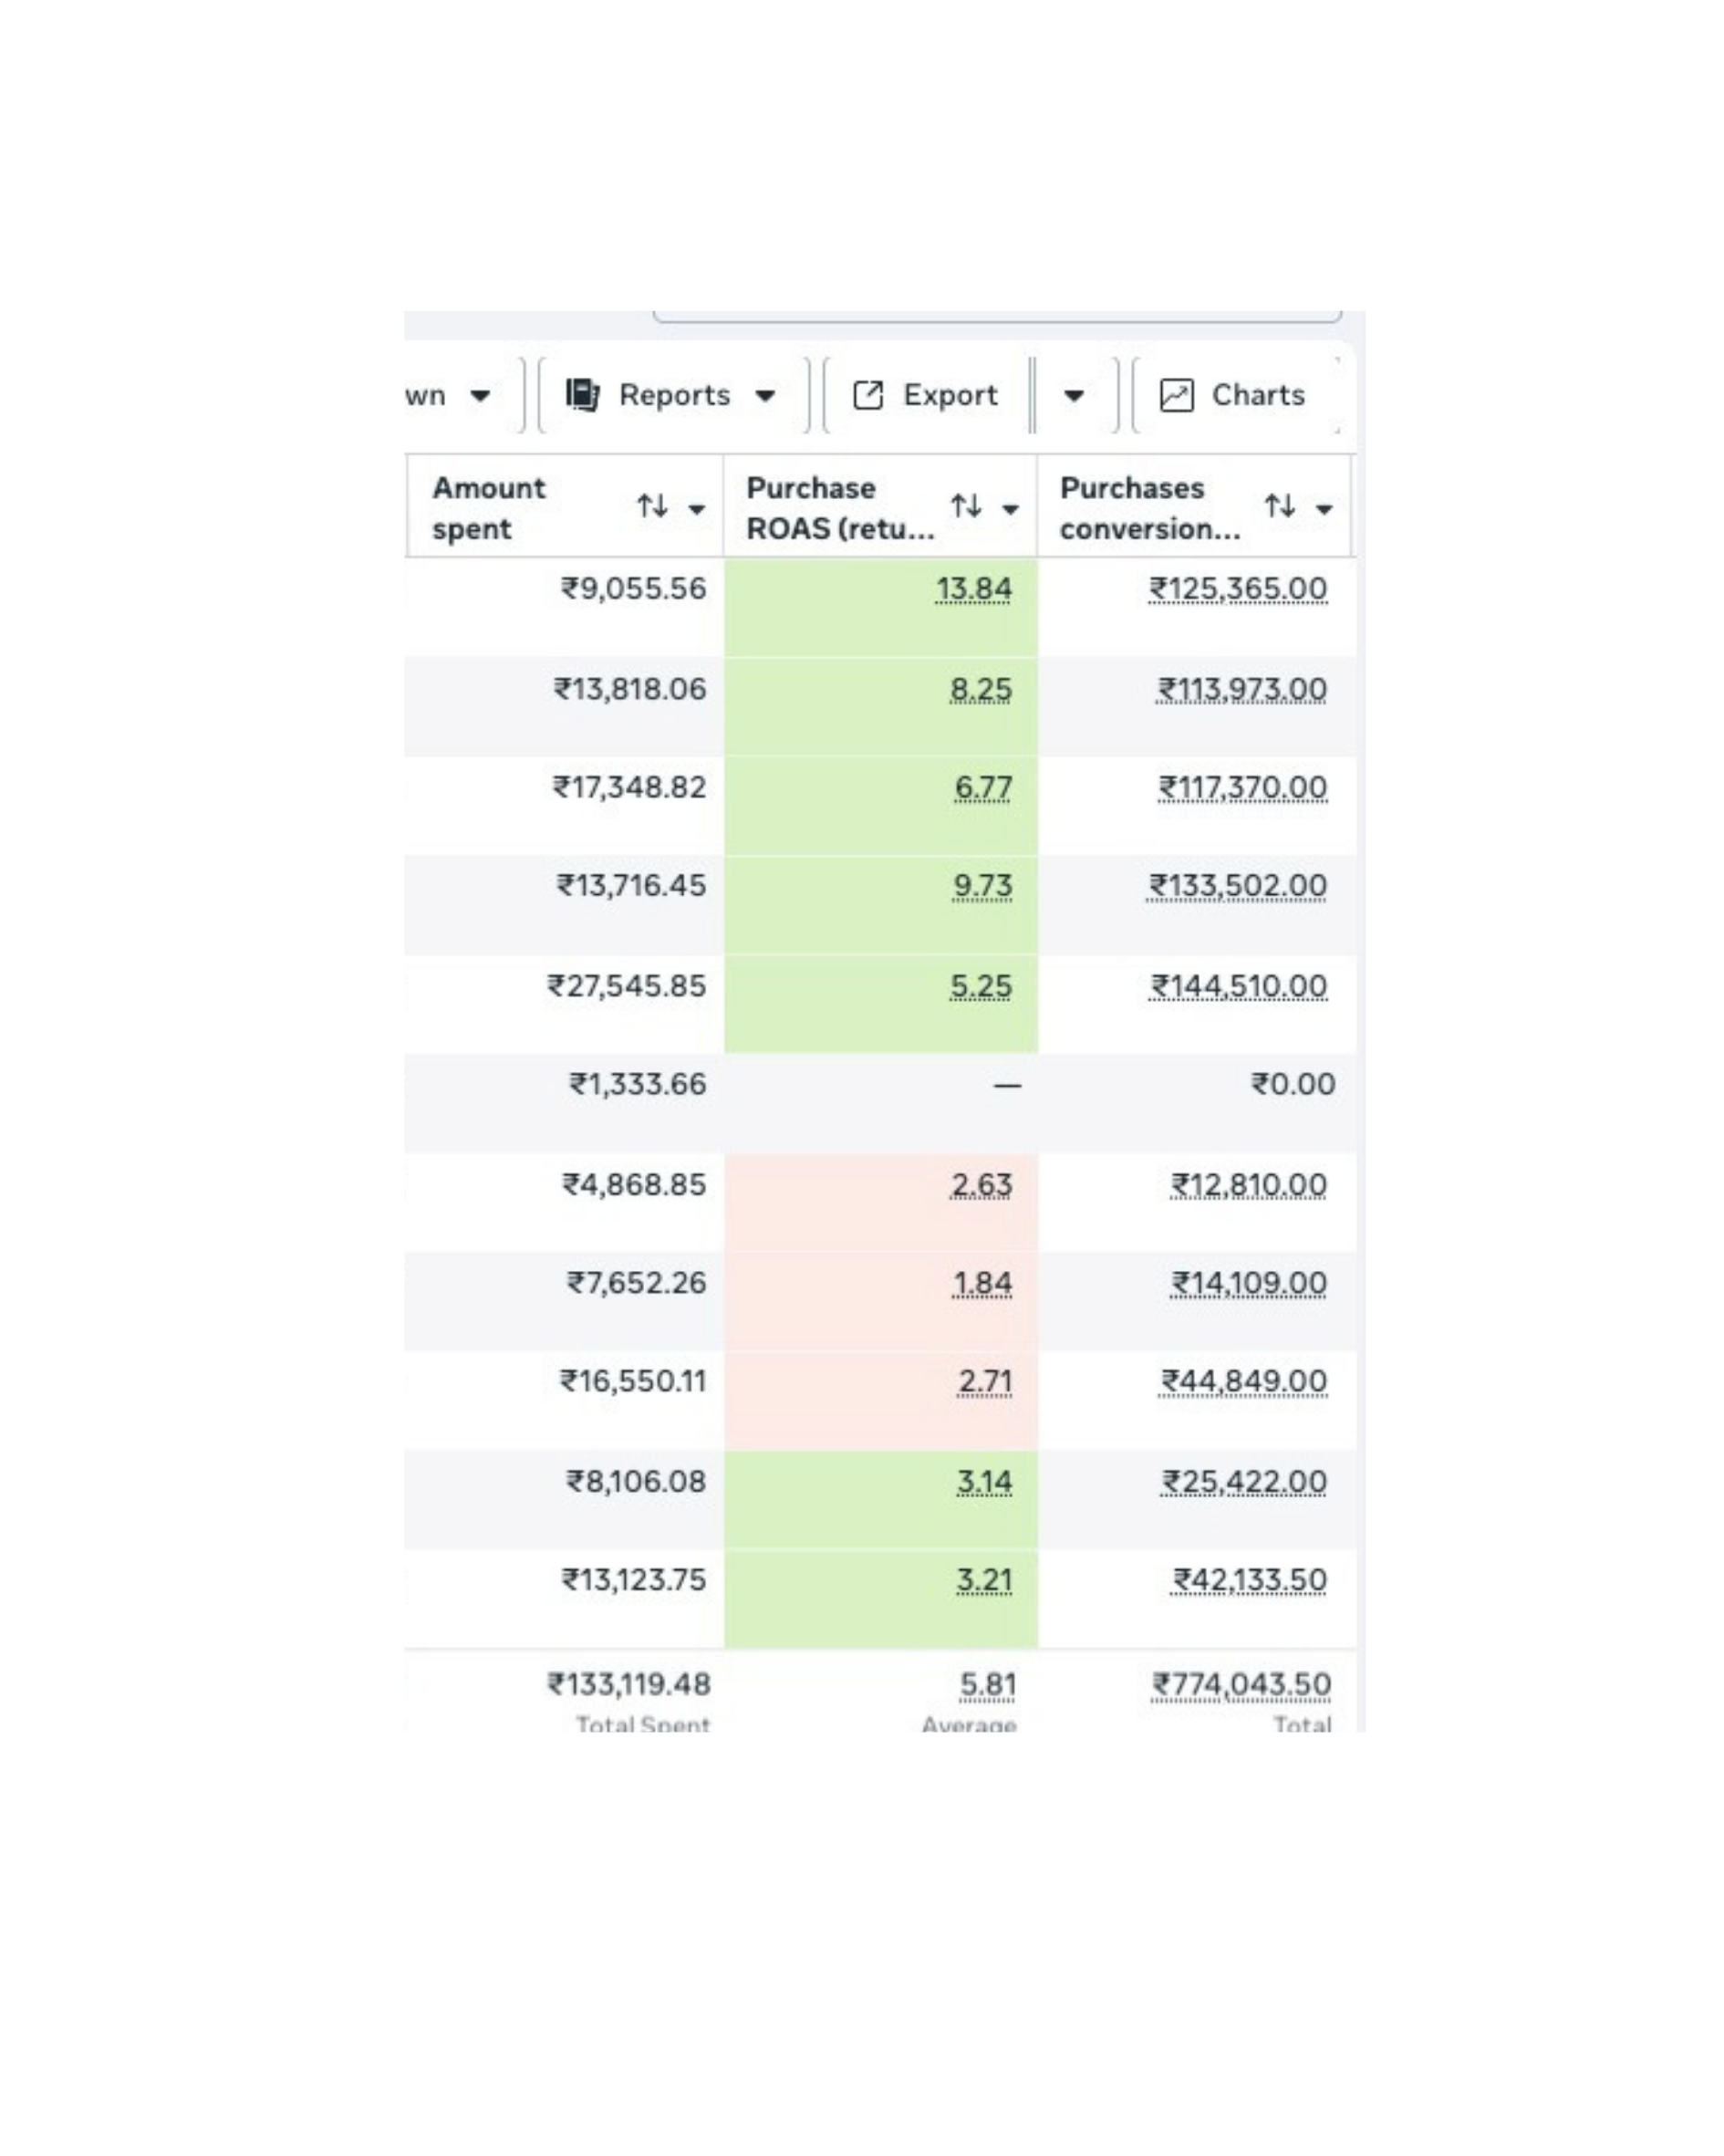
Task: Open the Purchases conversion column options arrow
Action: coord(1324,509)
